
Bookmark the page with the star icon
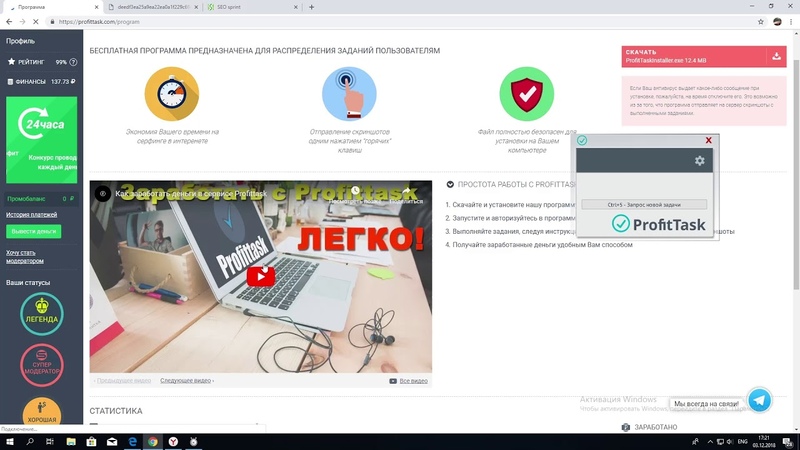pos(761,22)
